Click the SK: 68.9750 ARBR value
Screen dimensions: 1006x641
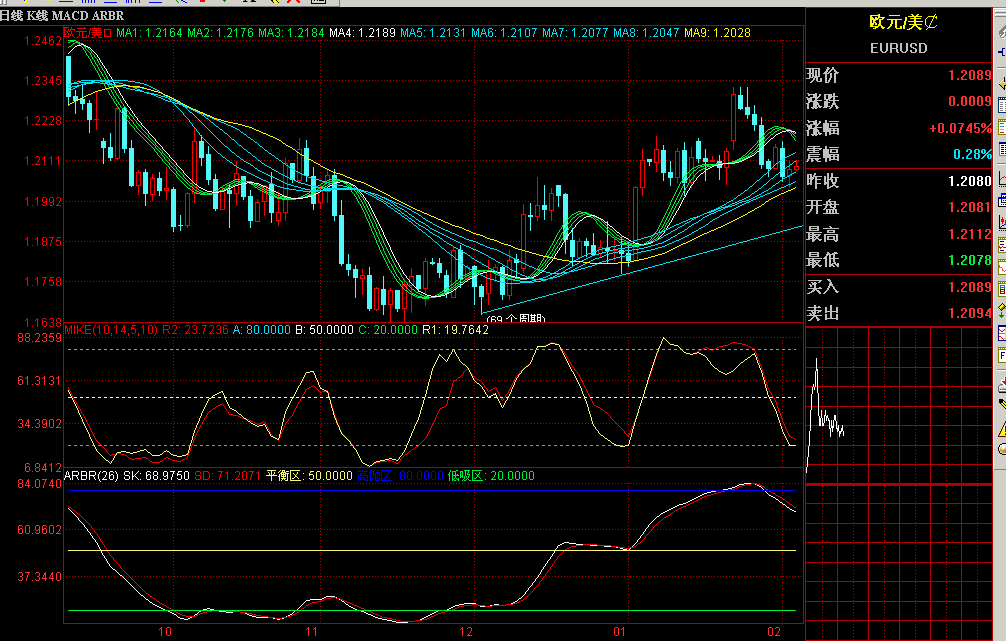[157, 476]
